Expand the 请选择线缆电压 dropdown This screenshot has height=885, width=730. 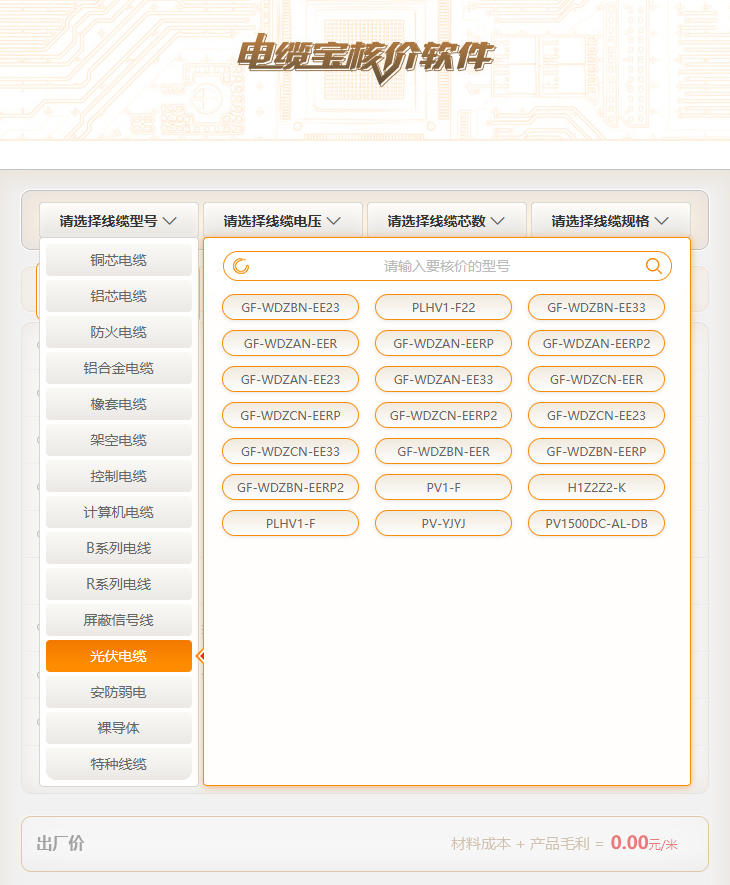click(x=282, y=221)
